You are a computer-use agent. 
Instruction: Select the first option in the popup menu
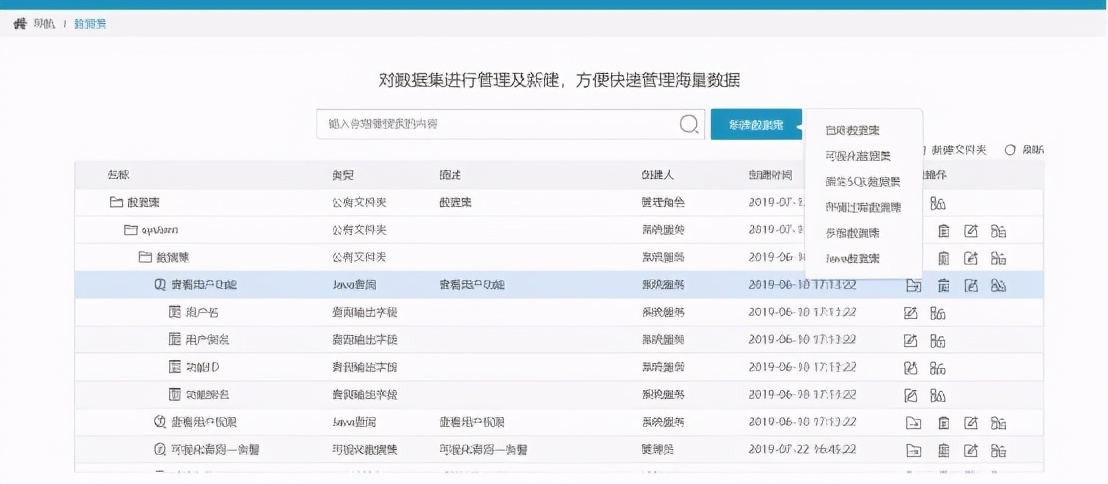[853, 131]
